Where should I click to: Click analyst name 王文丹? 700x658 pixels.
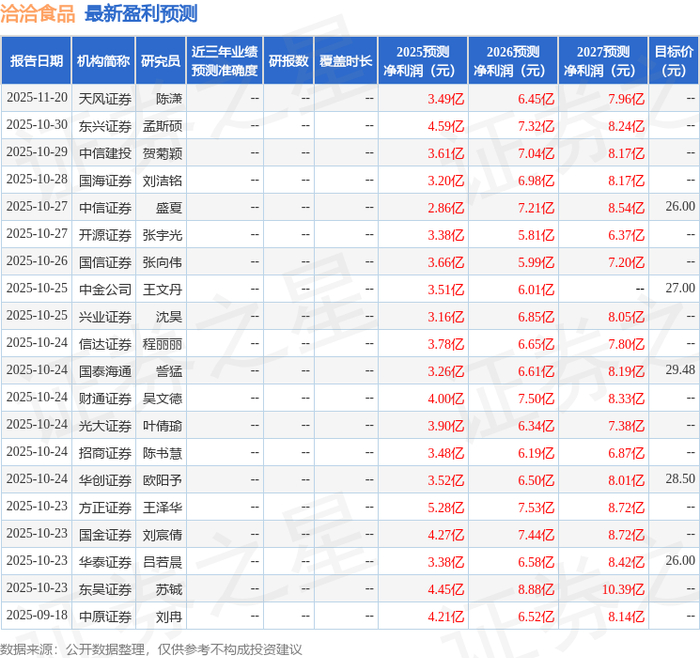[162, 289]
